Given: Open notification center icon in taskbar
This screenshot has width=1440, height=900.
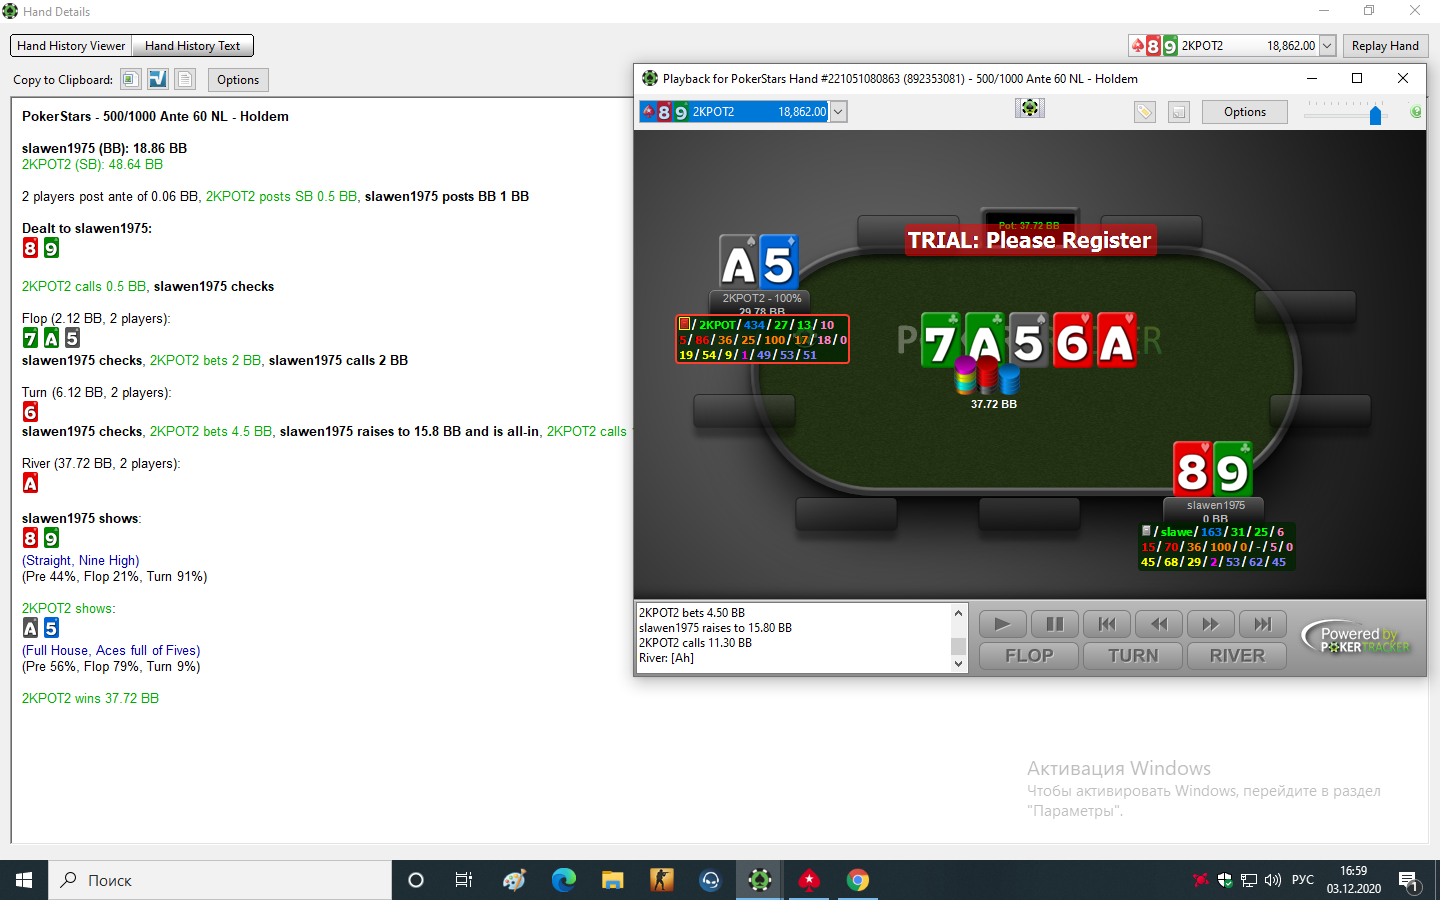Looking at the screenshot, I should 1409,881.
